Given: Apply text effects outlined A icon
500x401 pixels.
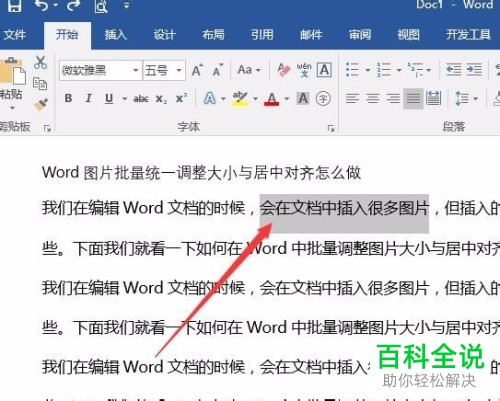Looking at the screenshot, I should (210, 98).
